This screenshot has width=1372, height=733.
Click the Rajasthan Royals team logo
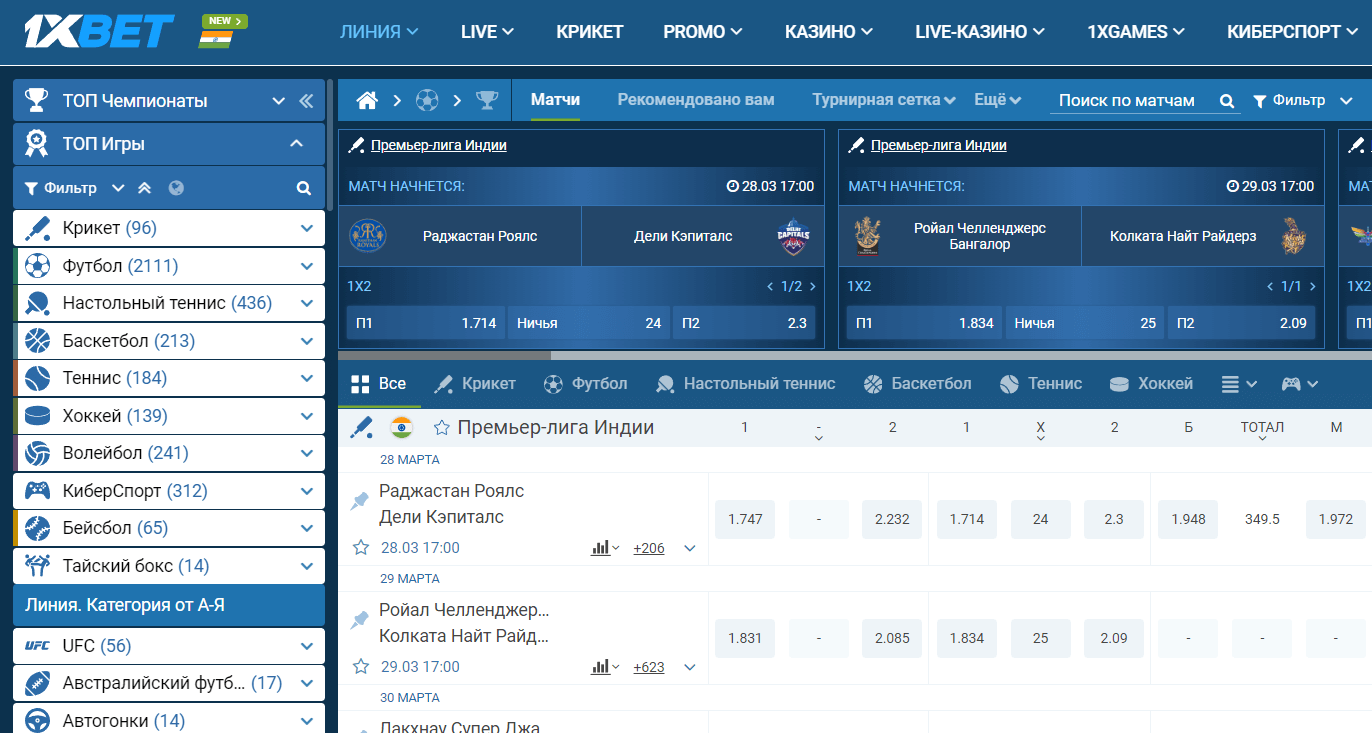[367, 237]
